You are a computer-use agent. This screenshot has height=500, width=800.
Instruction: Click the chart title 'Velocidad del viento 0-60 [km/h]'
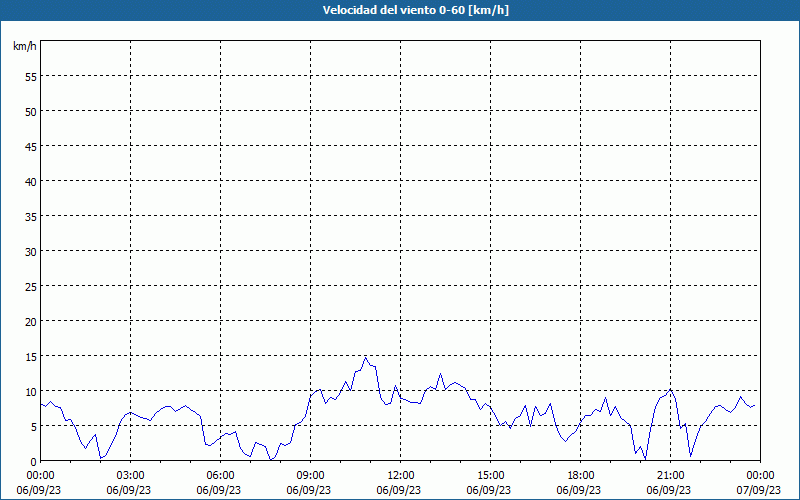tap(416, 10)
